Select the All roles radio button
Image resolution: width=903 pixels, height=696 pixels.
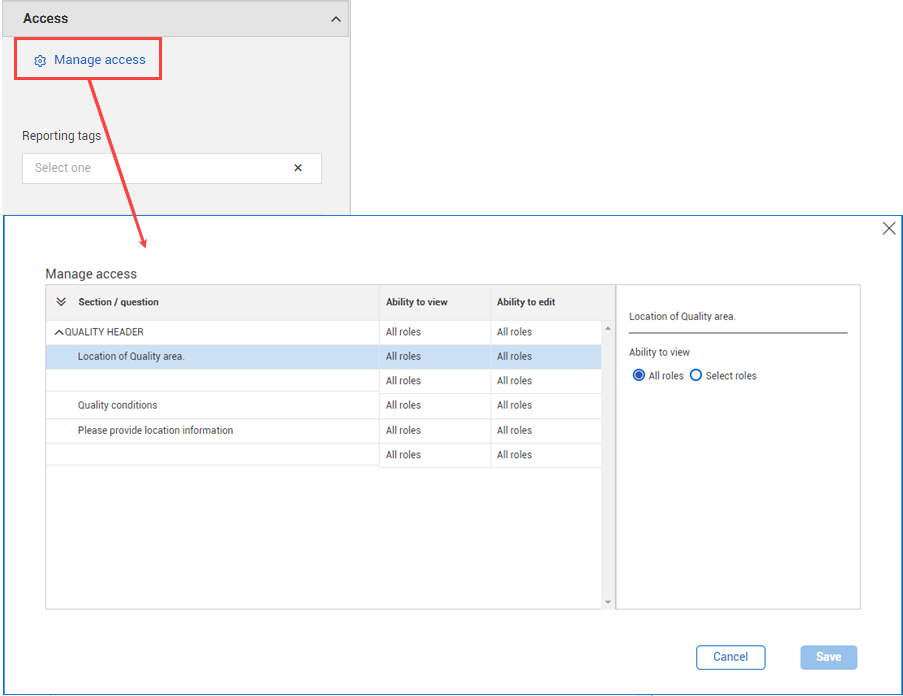[x=639, y=376]
